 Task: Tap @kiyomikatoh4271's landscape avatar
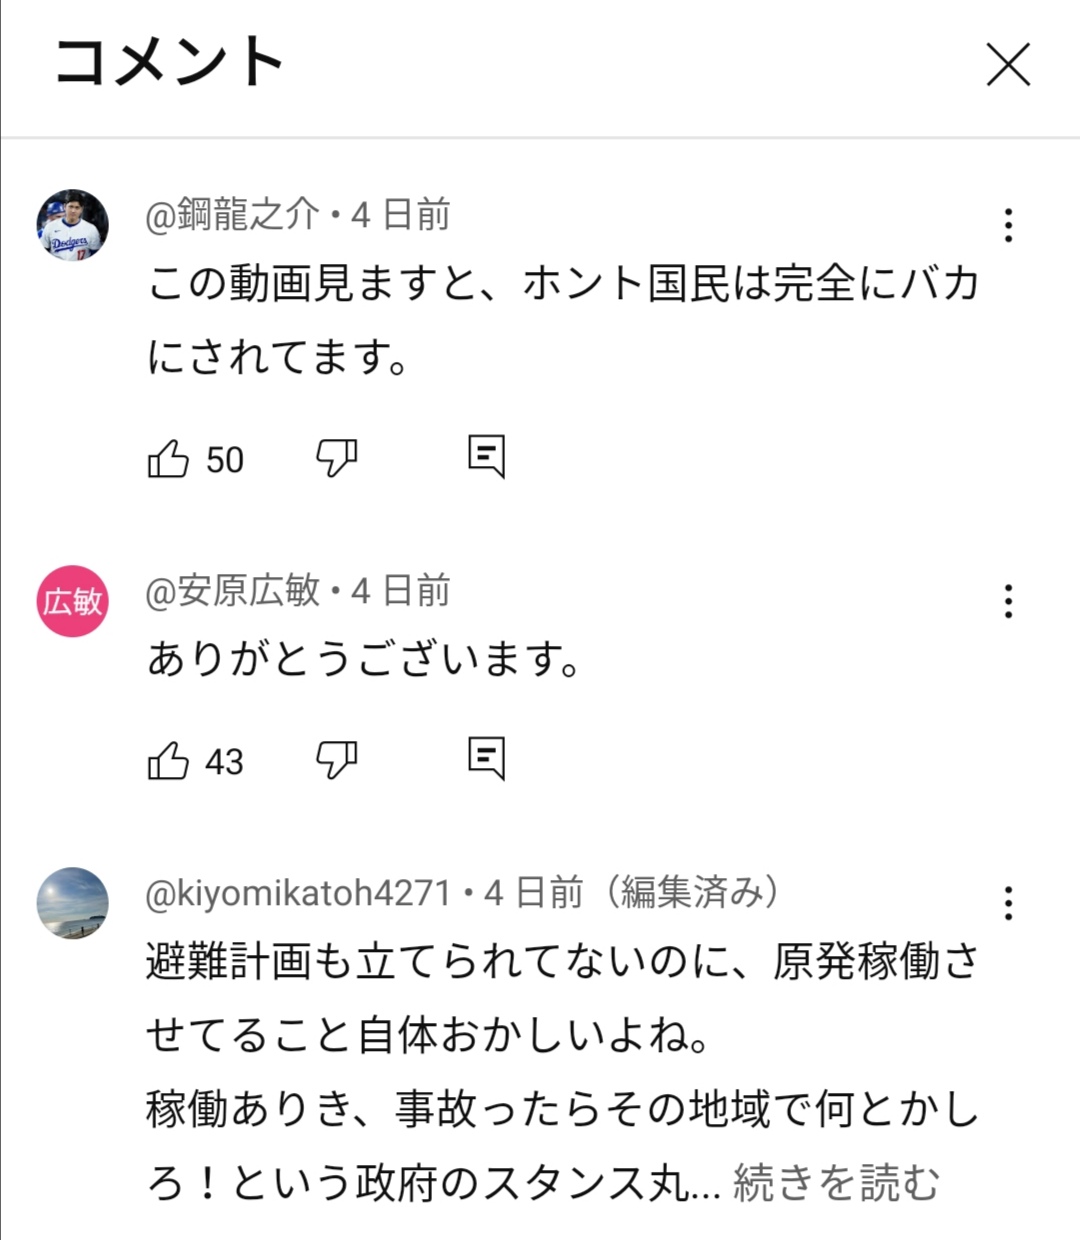(x=73, y=903)
